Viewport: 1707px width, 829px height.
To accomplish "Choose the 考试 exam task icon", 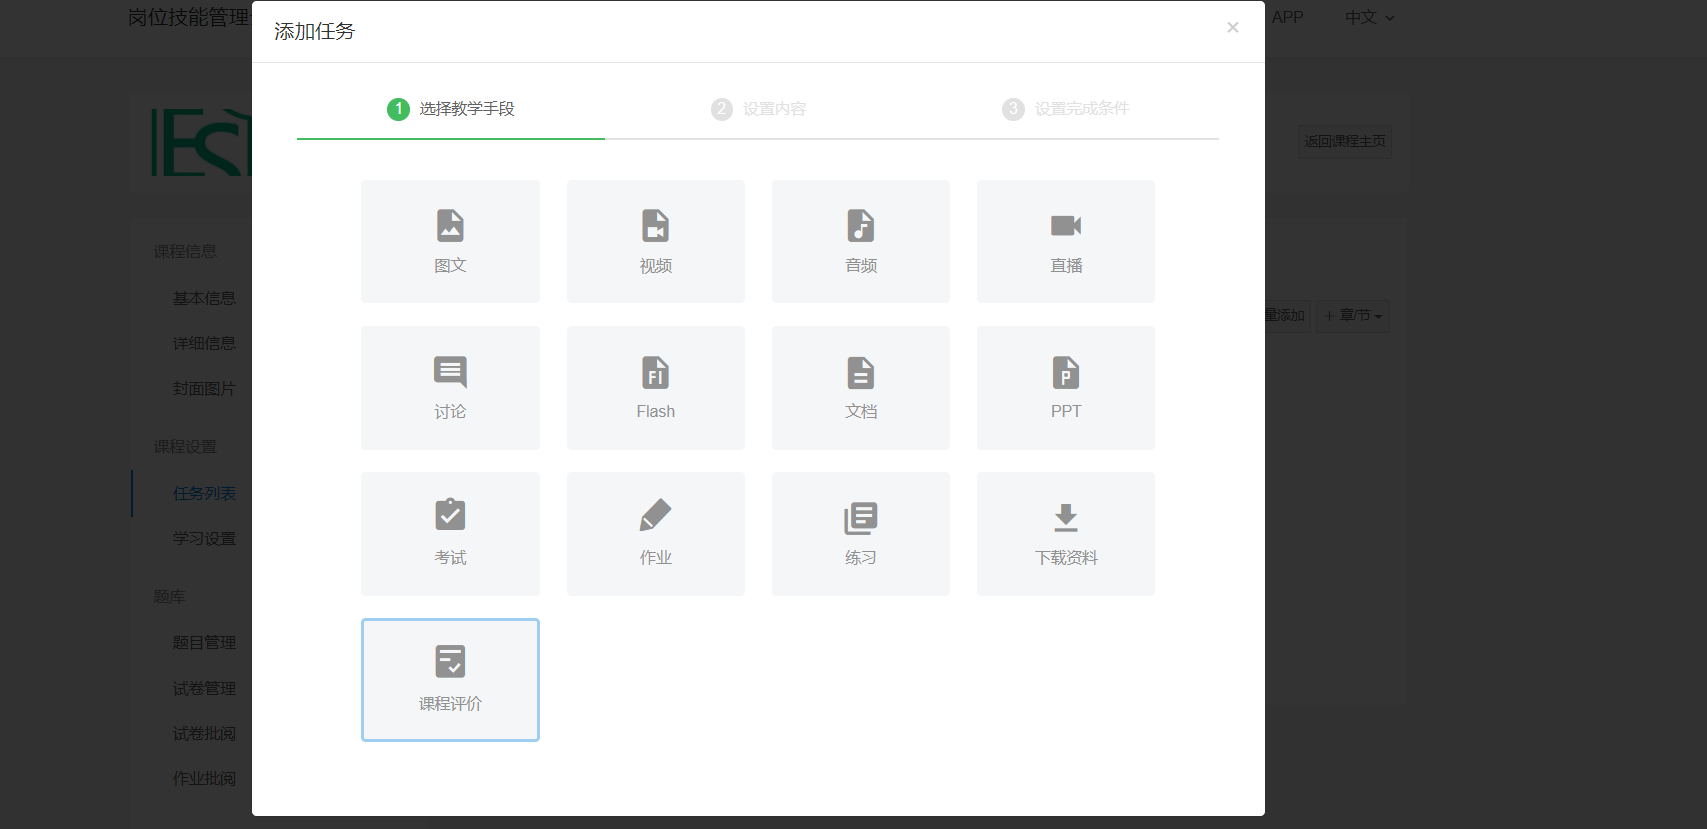I will click(x=450, y=533).
